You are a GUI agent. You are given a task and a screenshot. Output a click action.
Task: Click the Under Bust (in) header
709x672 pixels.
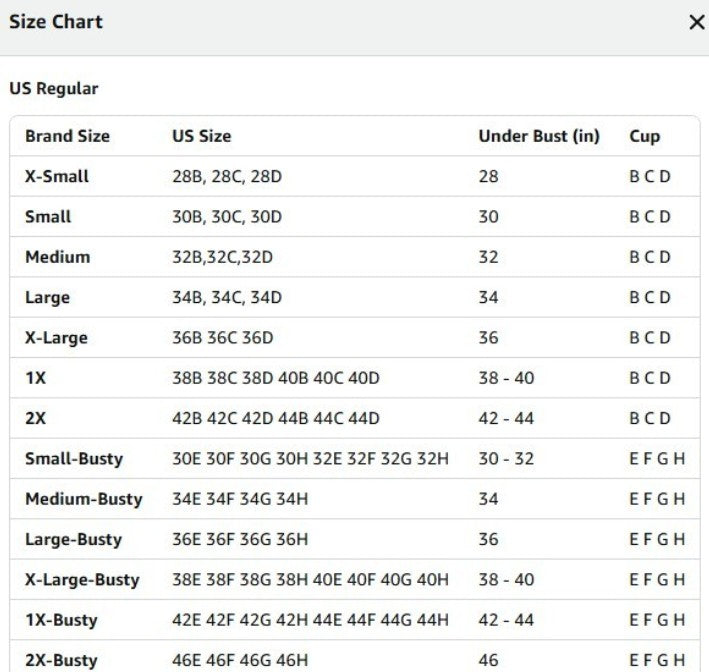[539, 136]
